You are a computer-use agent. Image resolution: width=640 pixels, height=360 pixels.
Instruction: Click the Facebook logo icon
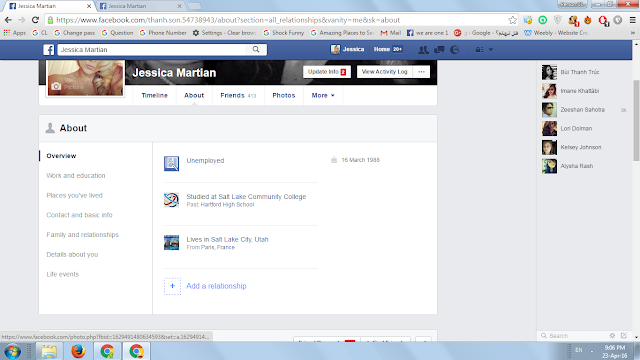[x=49, y=50]
